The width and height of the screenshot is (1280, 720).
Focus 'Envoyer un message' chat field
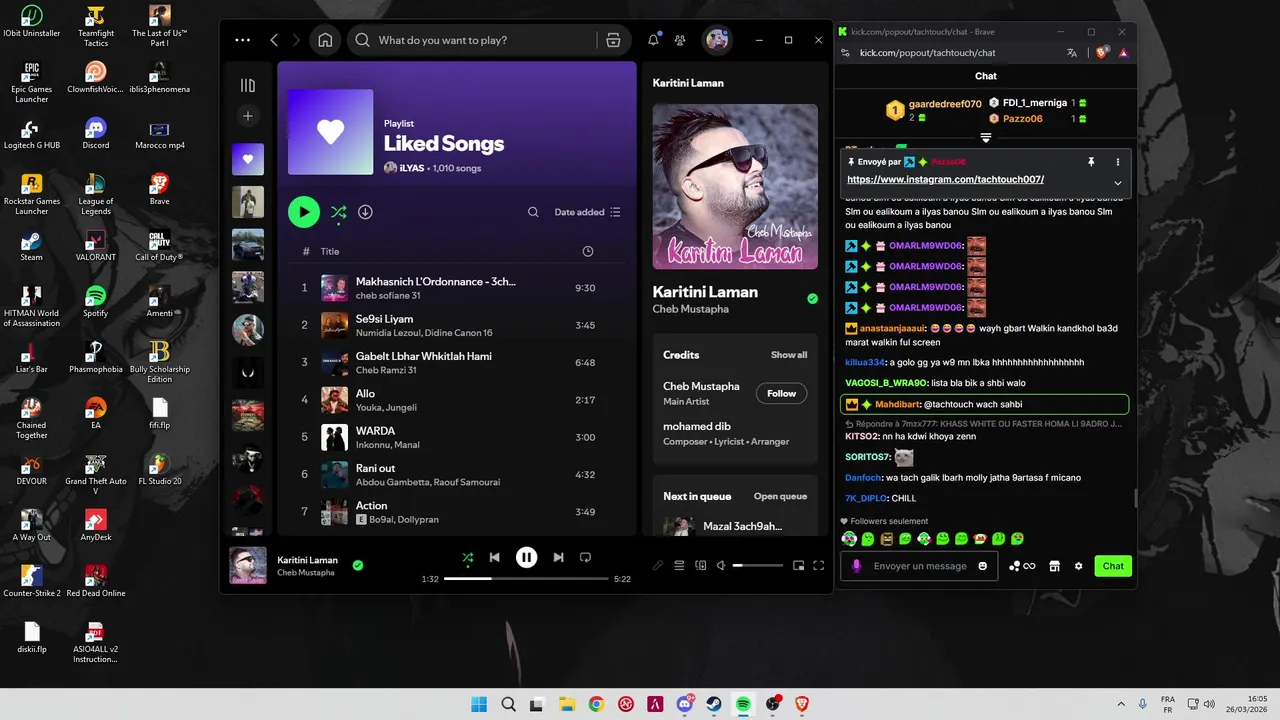920,566
